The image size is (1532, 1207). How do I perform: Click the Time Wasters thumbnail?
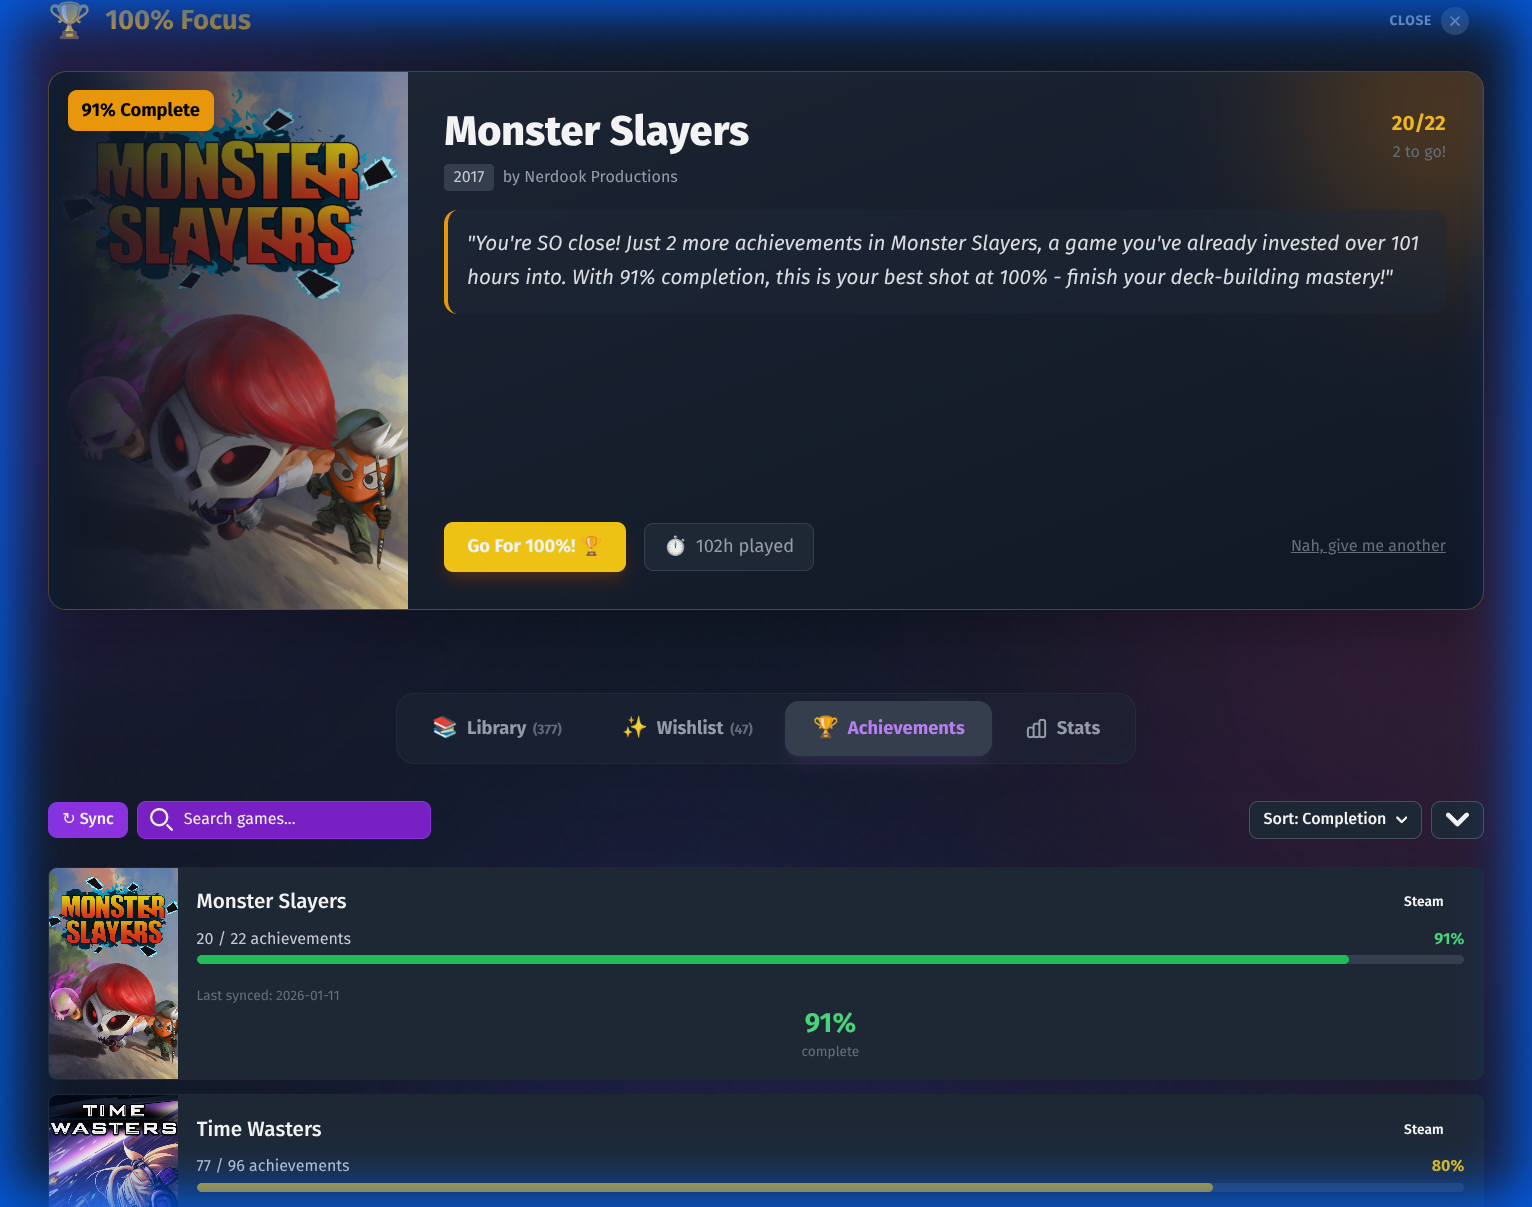point(113,1151)
